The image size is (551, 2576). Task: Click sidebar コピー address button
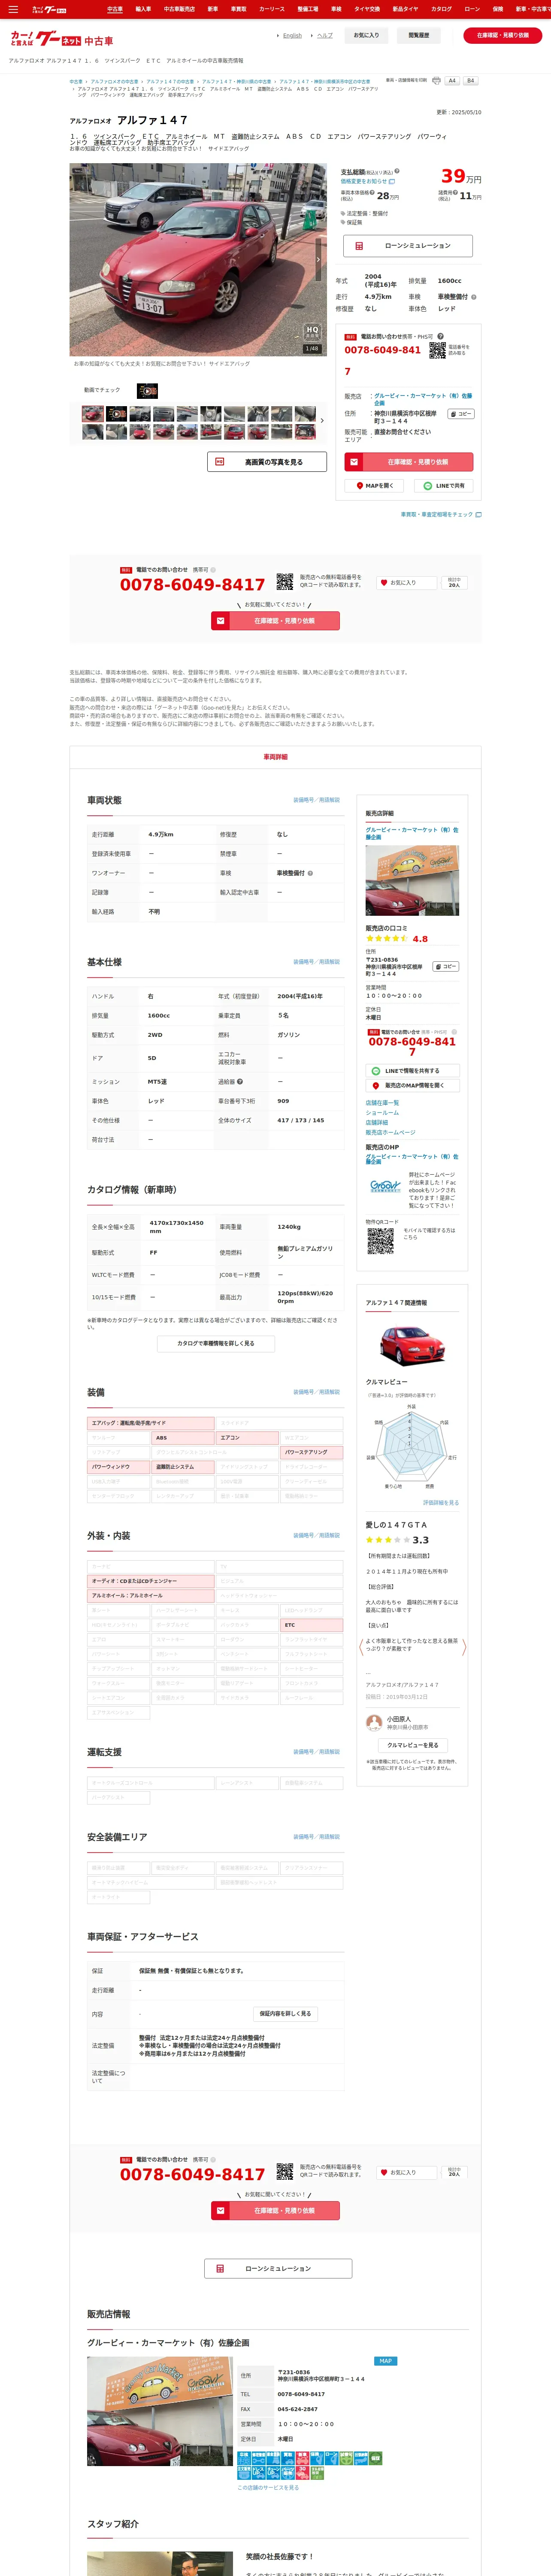point(446,967)
